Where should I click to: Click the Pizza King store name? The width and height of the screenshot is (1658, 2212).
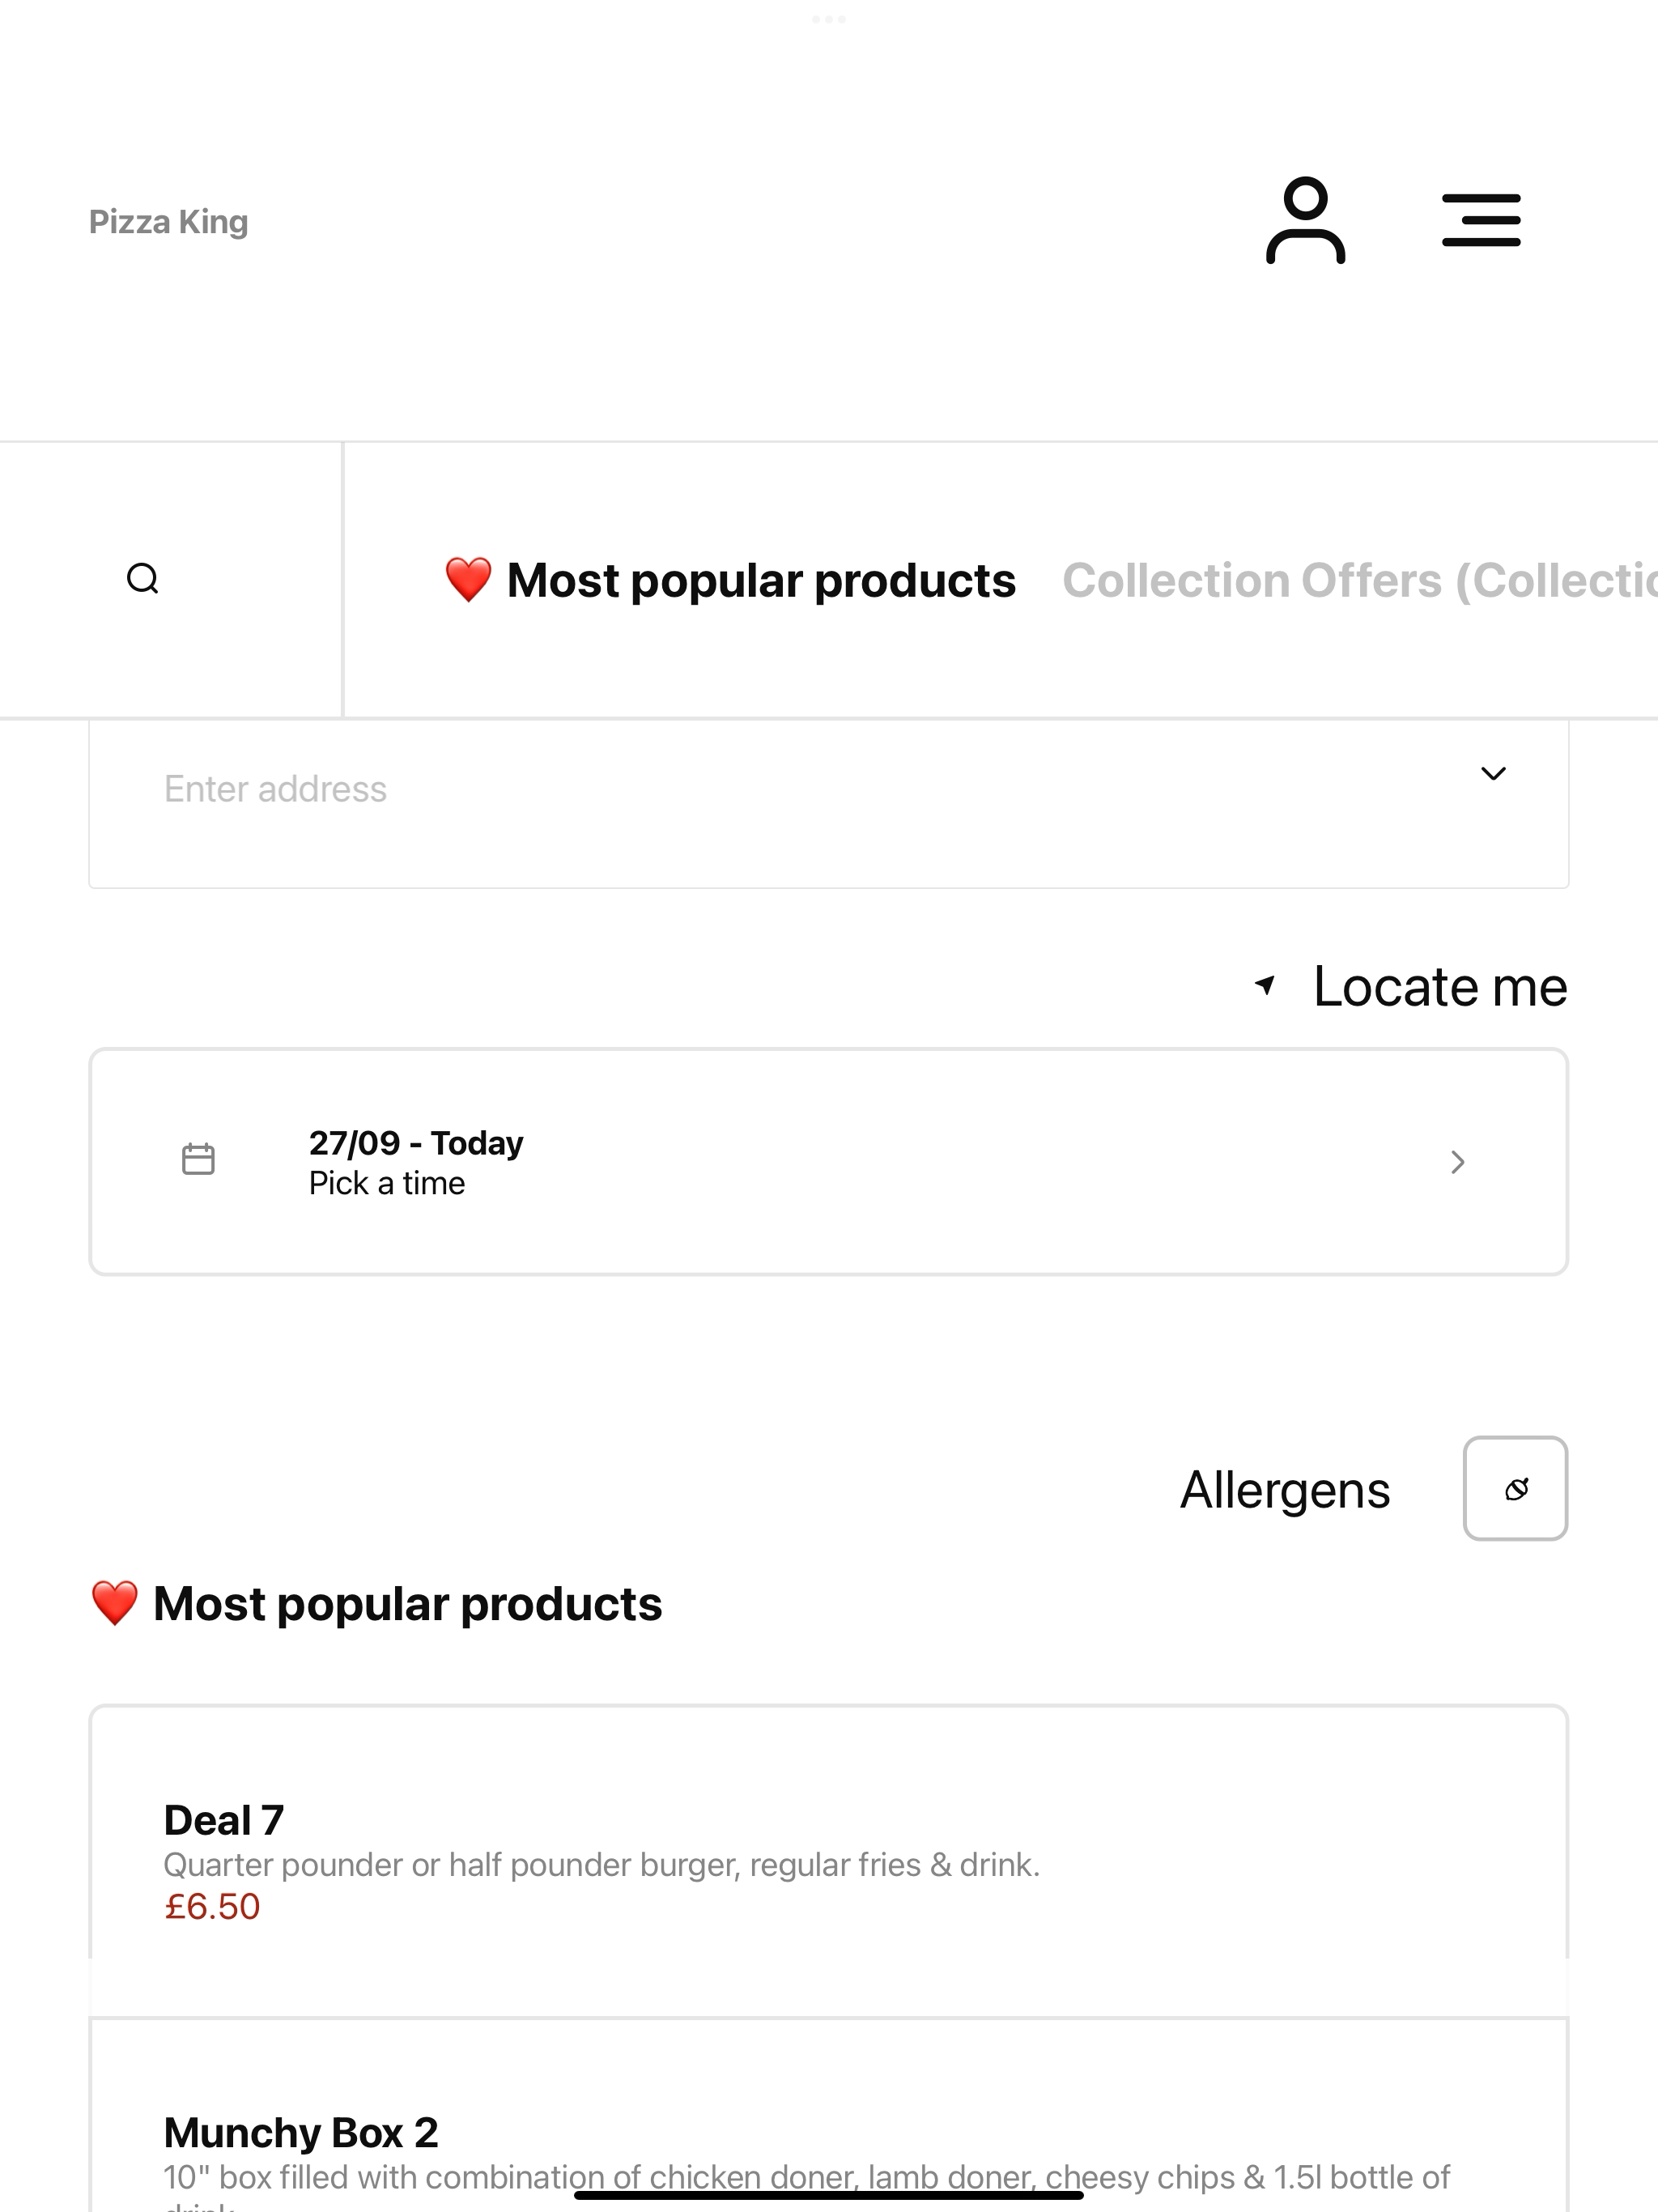(x=168, y=221)
